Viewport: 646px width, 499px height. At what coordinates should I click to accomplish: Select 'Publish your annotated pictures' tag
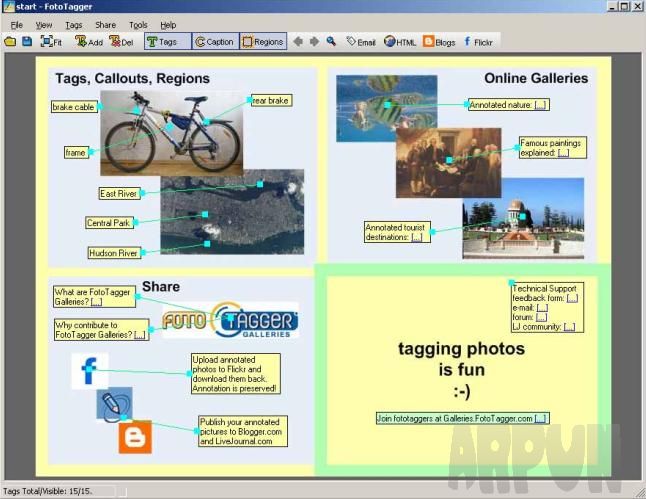tap(243, 431)
